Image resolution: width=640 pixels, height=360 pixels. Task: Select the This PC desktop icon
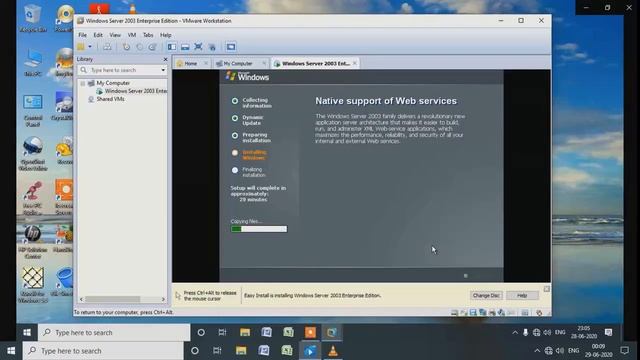pyautogui.click(x=33, y=62)
